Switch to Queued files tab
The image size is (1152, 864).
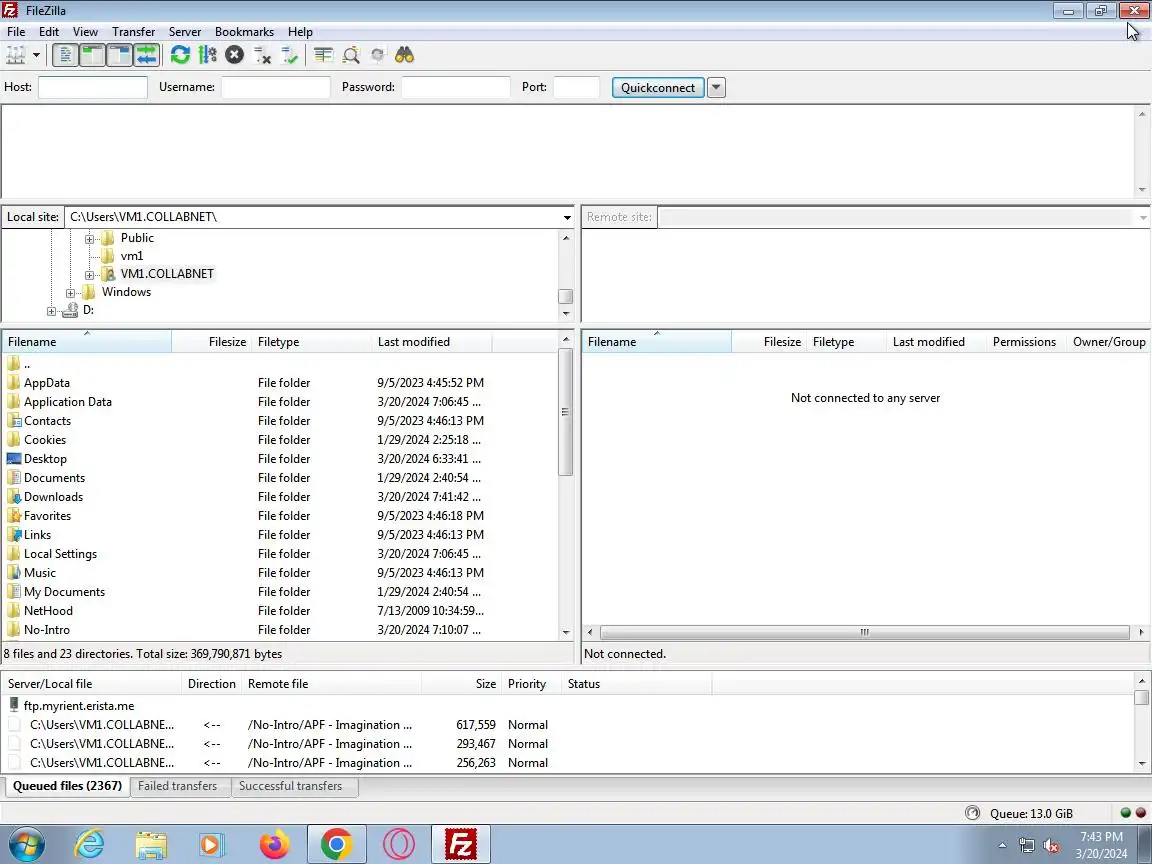tap(67, 785)
